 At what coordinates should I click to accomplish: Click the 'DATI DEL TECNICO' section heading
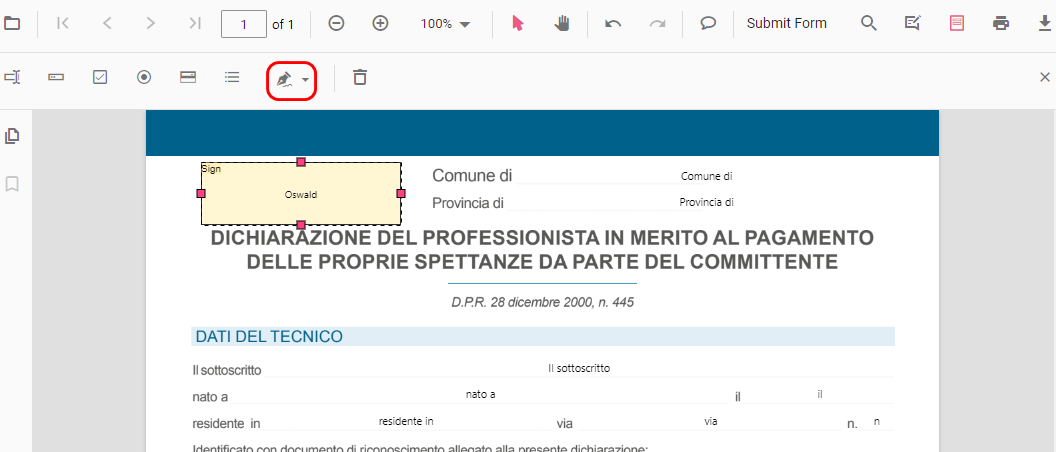pos(269,336)
